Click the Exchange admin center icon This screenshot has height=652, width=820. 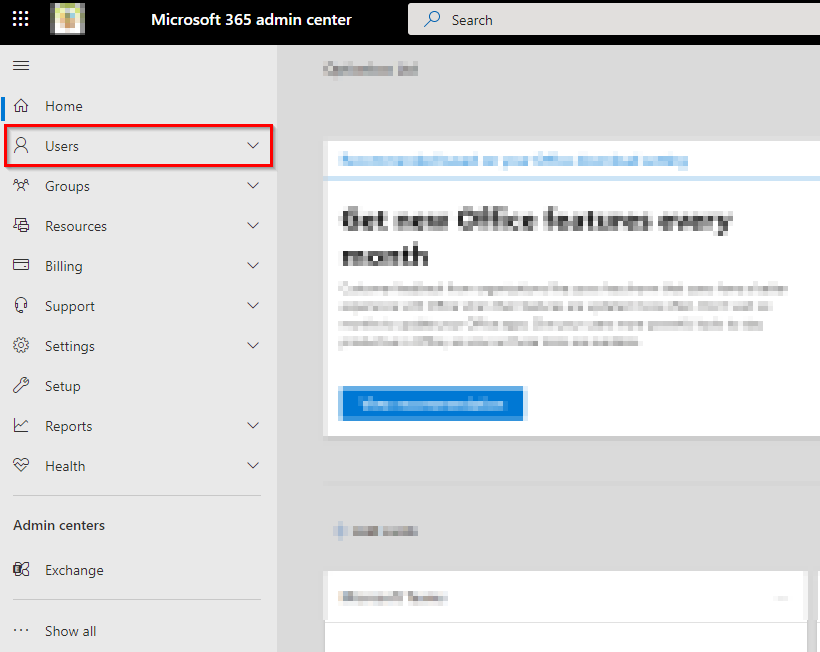(x=21, y=569)
